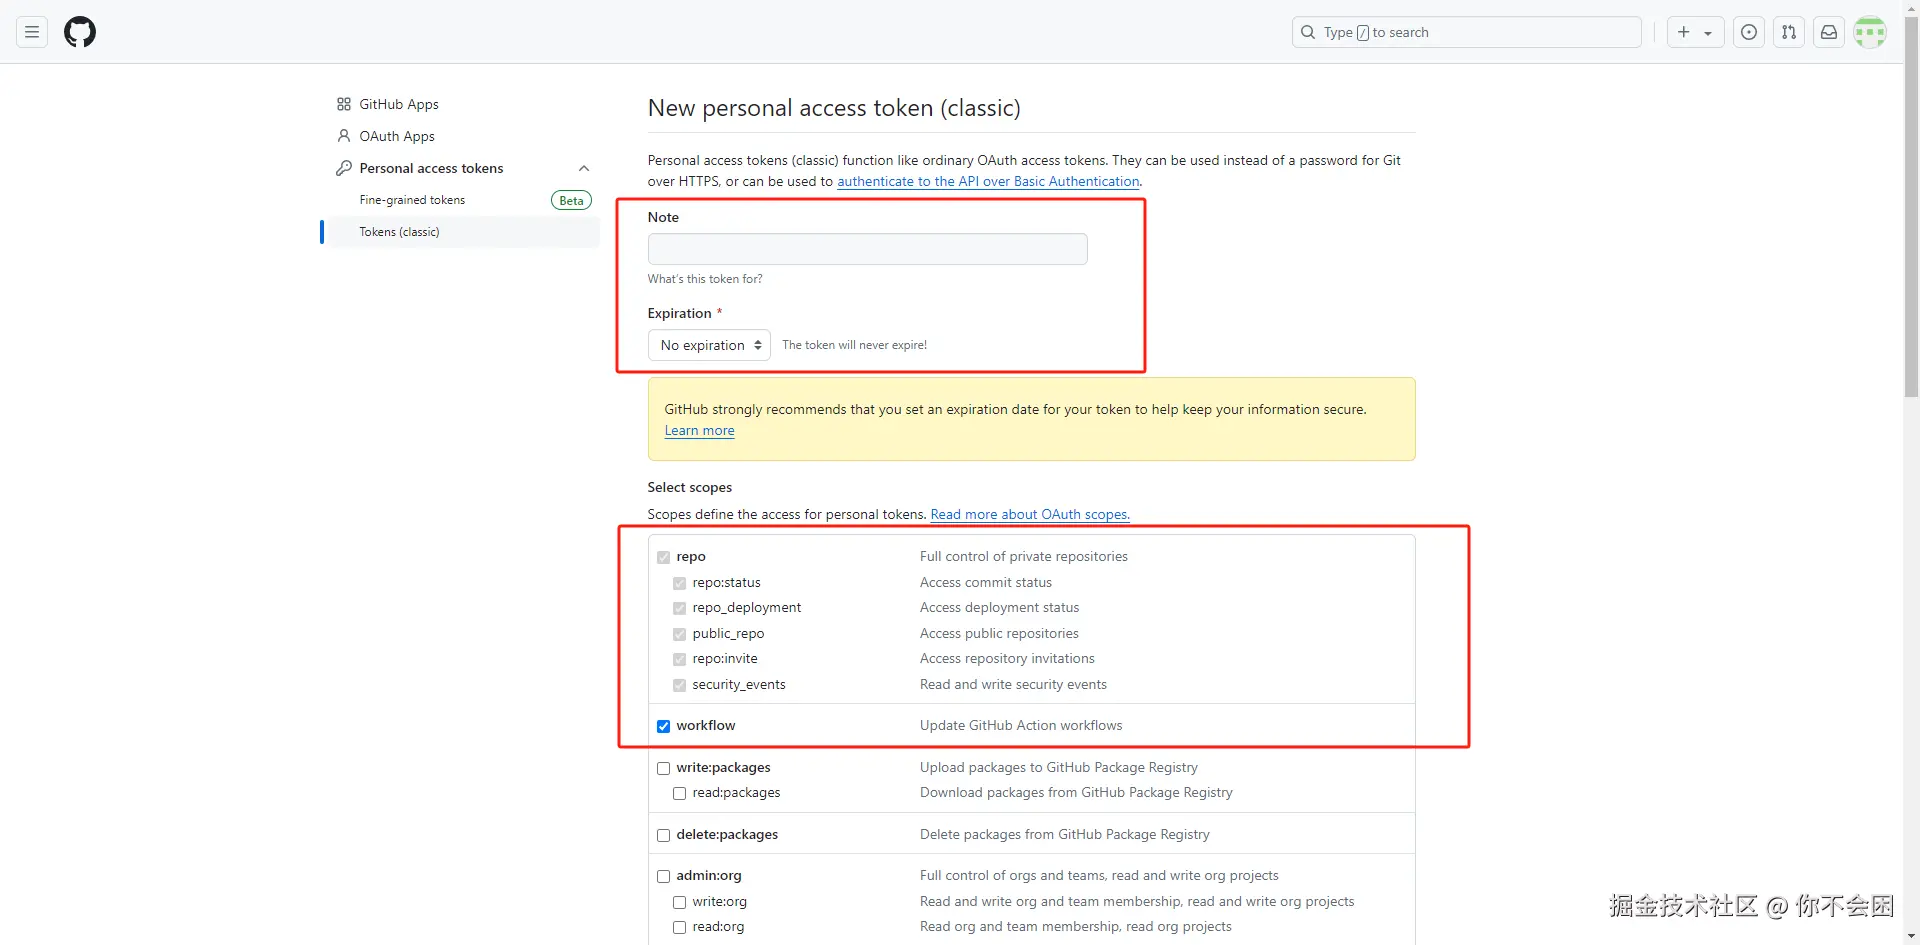This screenshot has height=945, width=1920.
Task: Toggle the repo:invite checkbox
Action: 679,659
